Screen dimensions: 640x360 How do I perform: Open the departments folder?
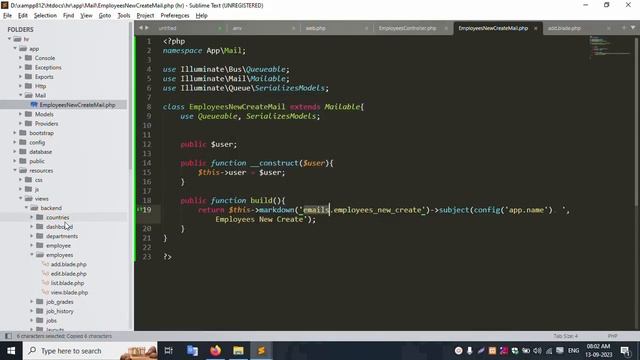[x=63, y=236]
